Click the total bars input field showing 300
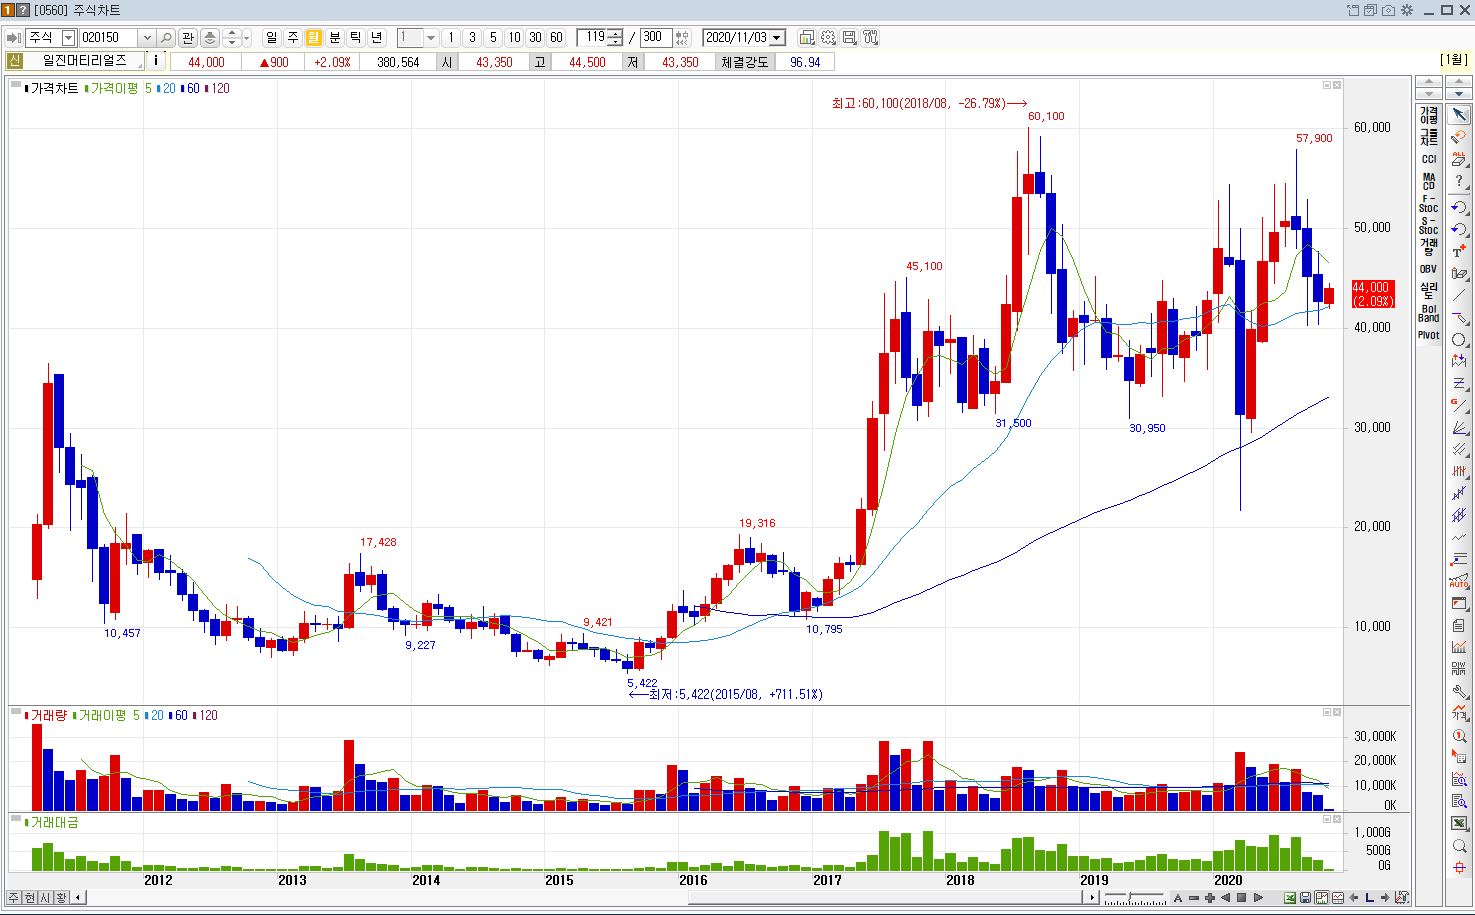Screen dimensions: 1475x915 (655, 37)
